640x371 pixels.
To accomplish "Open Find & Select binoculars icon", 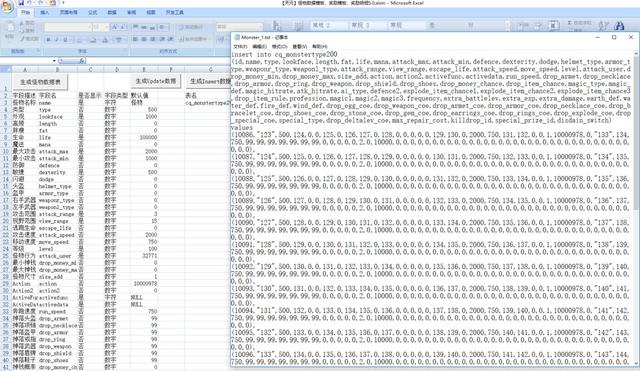I will (620, 26).
